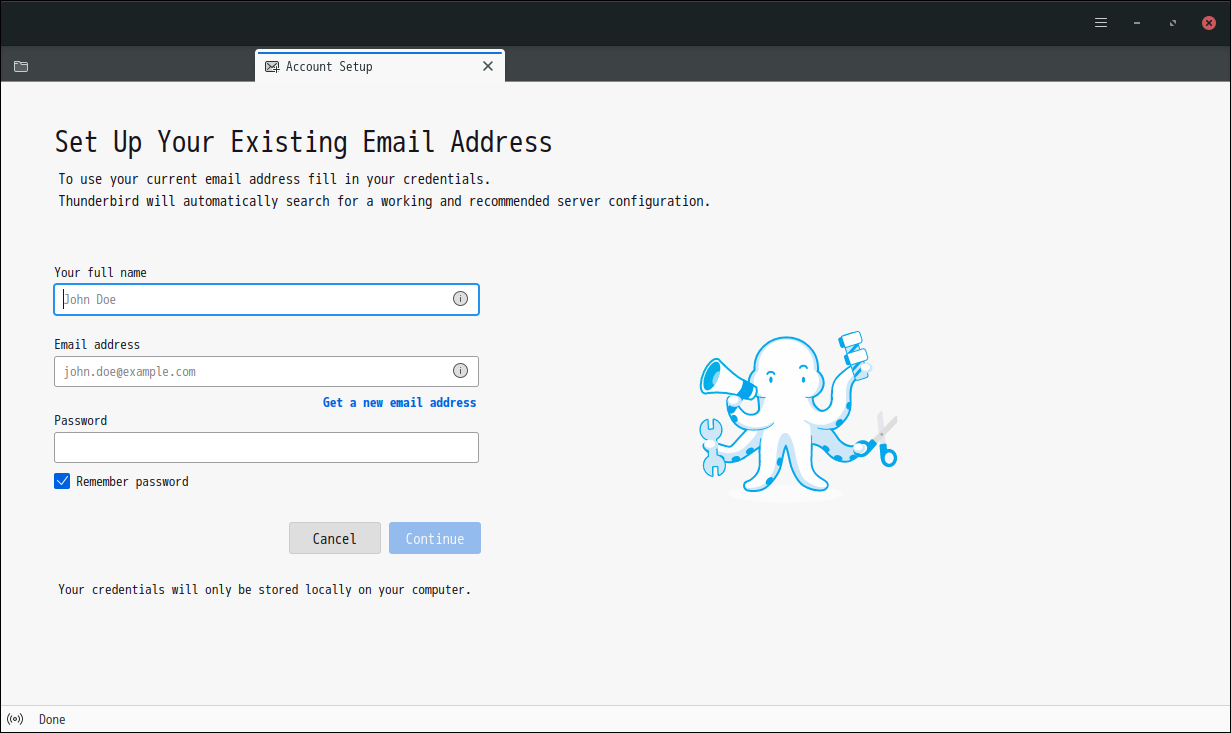The height and width of the screenshot is (733, 1231).
Task: Click the Done status bar text
Action: pos(52,719)
